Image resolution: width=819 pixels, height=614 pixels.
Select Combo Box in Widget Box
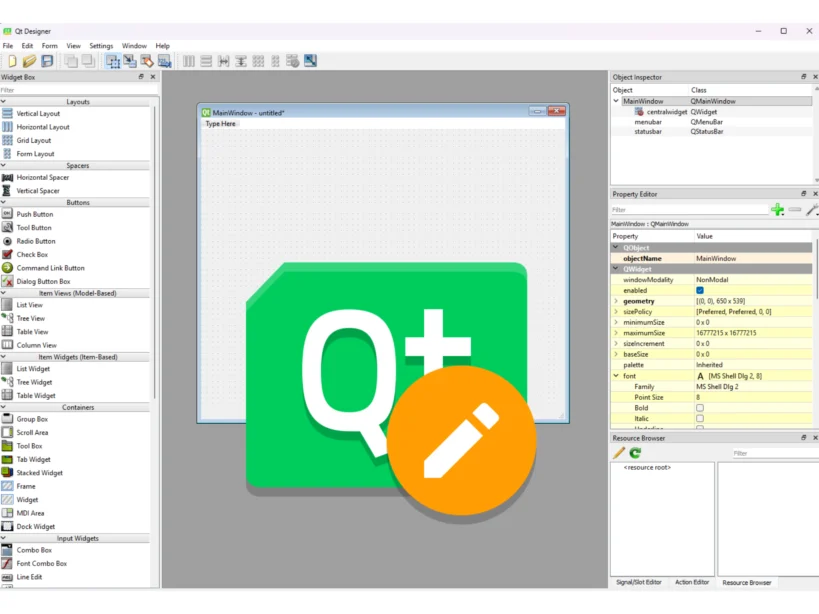coord(34,550)
